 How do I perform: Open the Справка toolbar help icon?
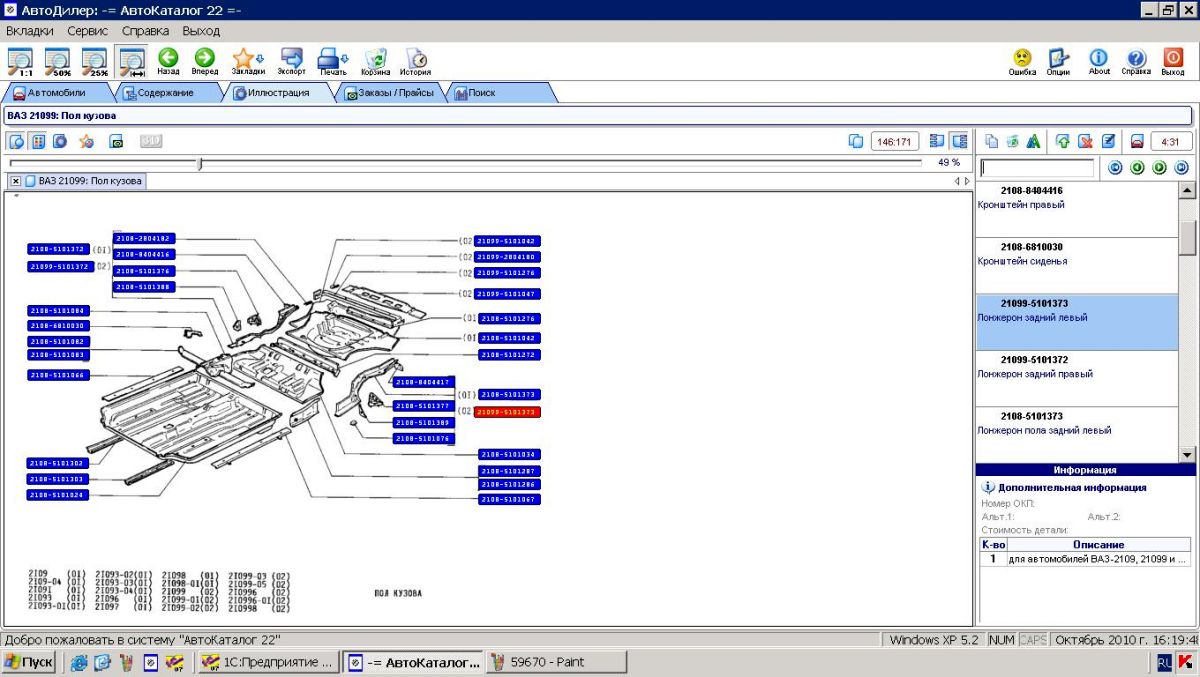(1136, 62)
